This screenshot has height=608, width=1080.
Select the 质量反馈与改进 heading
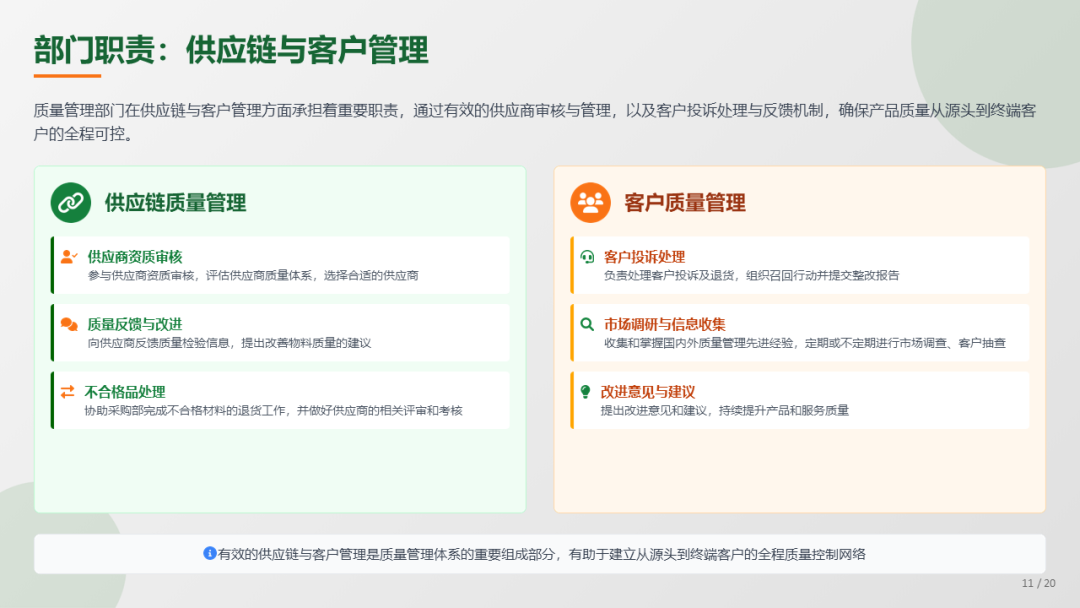coord(135,324)
